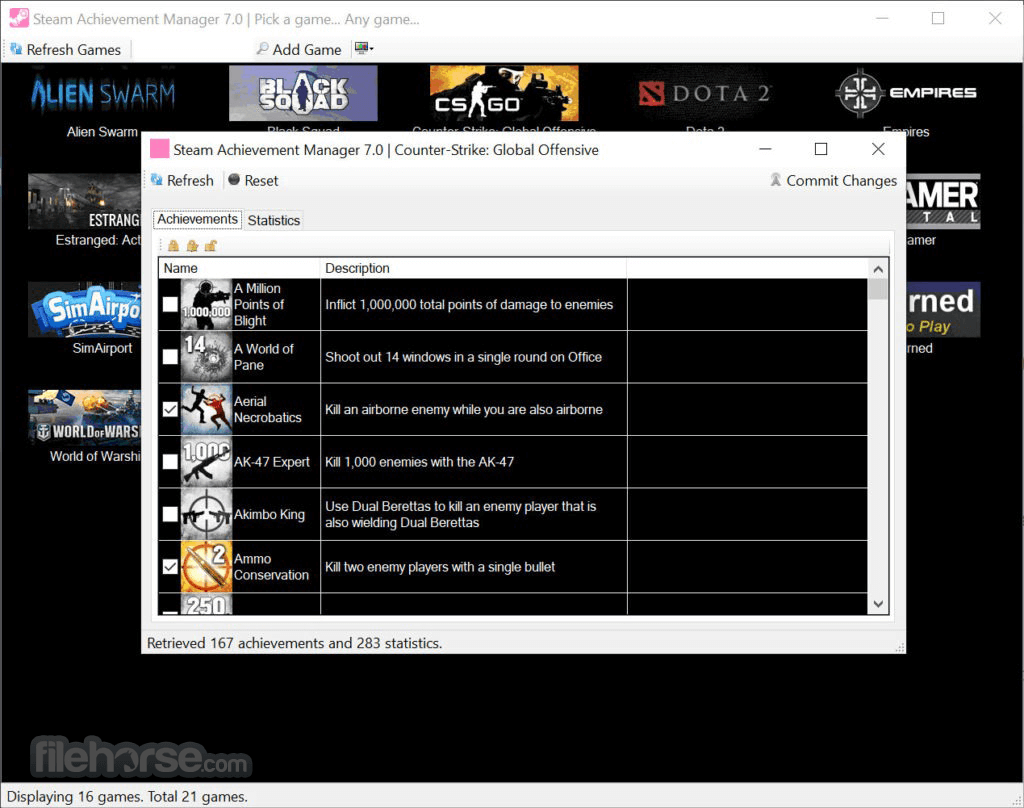The width and height of the screenshot is (1024, 808).
Task: Select the Black Squad game thumbnail
Action: click(x=303, y=93)
